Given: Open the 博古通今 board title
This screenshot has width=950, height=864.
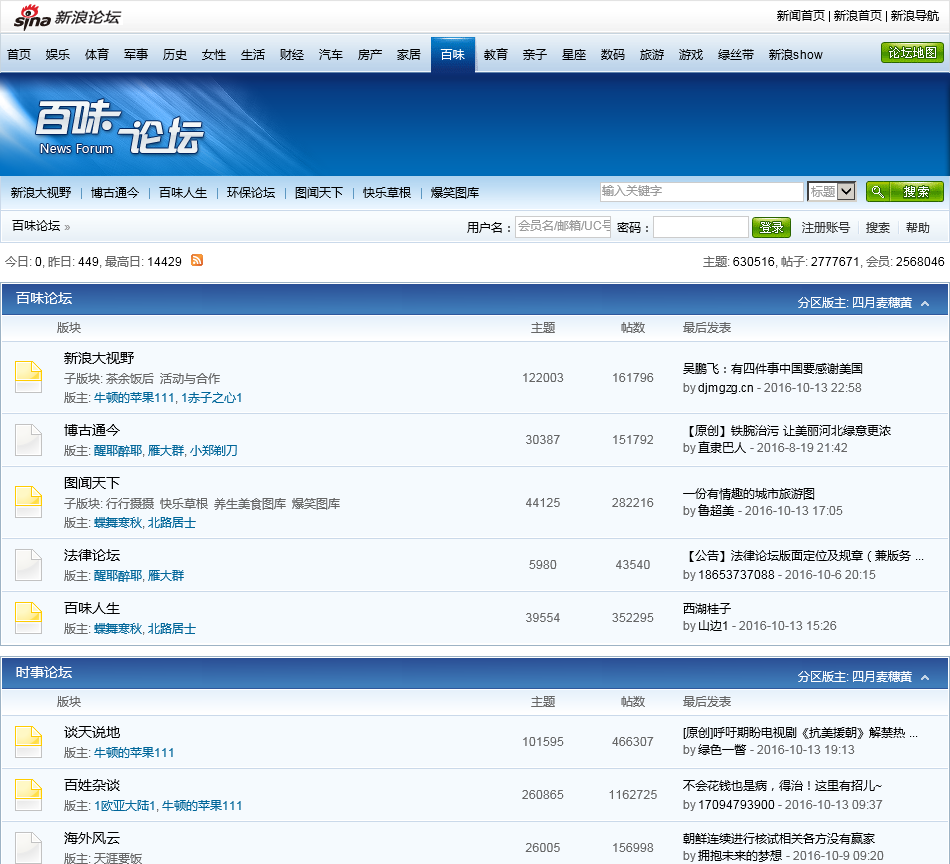Looking at the screenshot, I should [91, 430].
